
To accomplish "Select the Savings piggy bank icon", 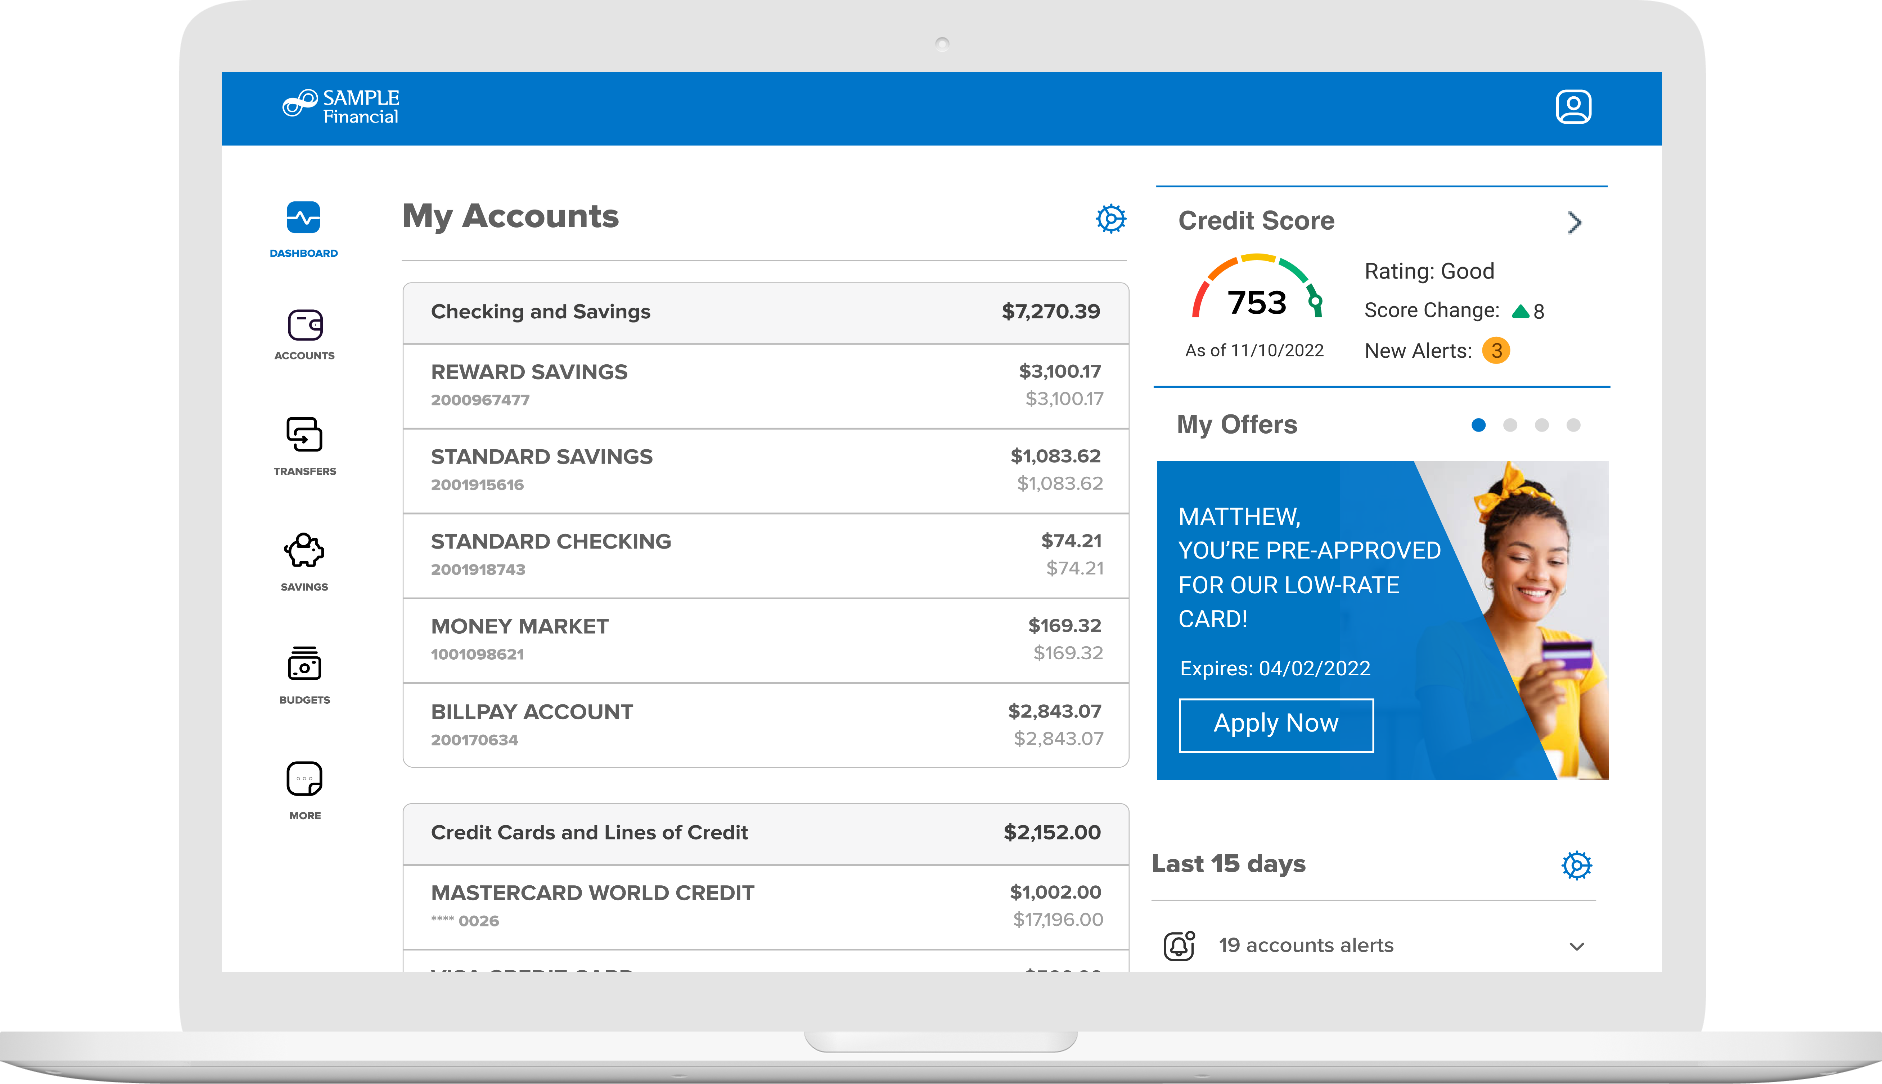I will 304,551.
